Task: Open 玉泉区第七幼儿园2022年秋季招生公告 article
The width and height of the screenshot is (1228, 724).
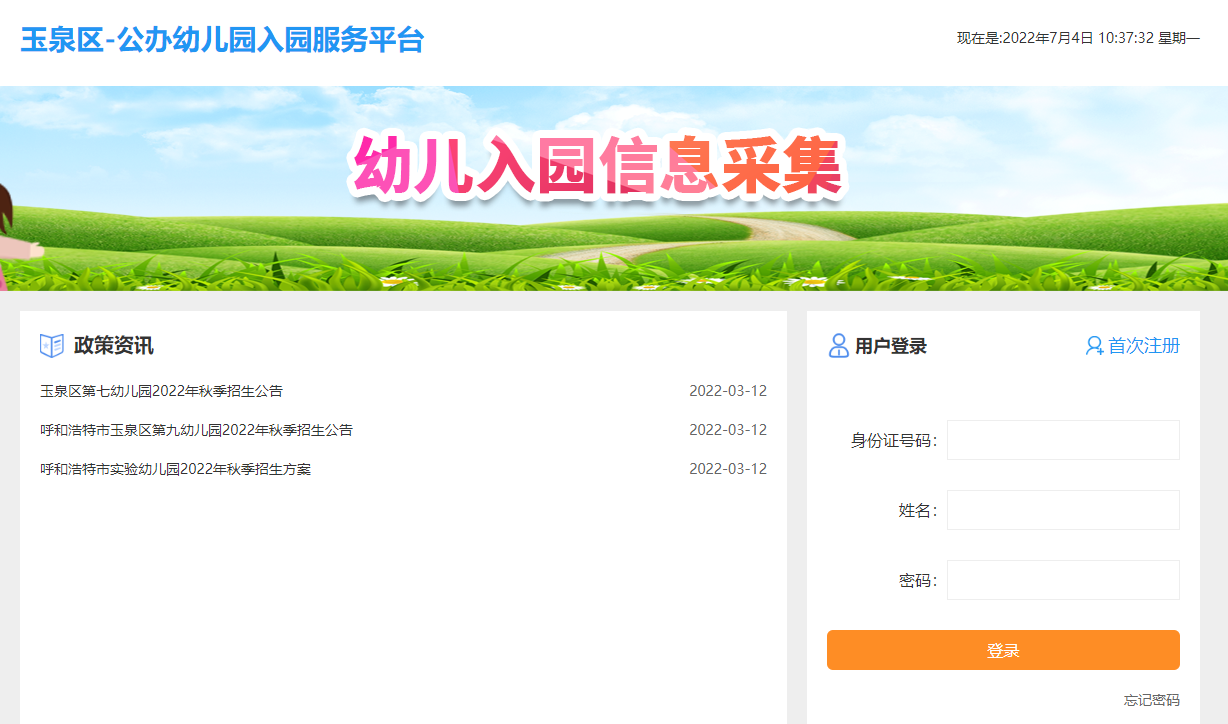Action: click(x=161, y=391)
